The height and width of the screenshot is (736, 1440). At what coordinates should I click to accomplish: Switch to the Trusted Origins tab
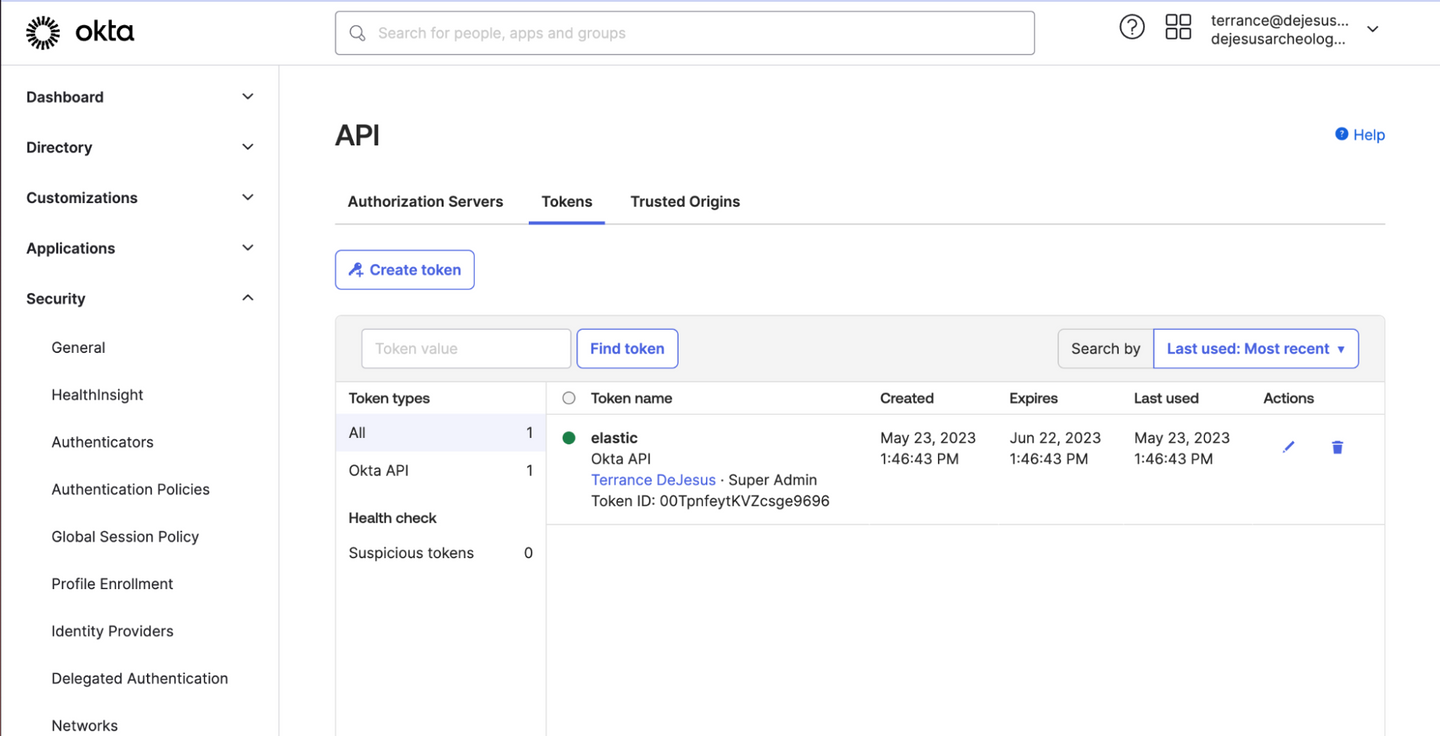tap(685, 201)
